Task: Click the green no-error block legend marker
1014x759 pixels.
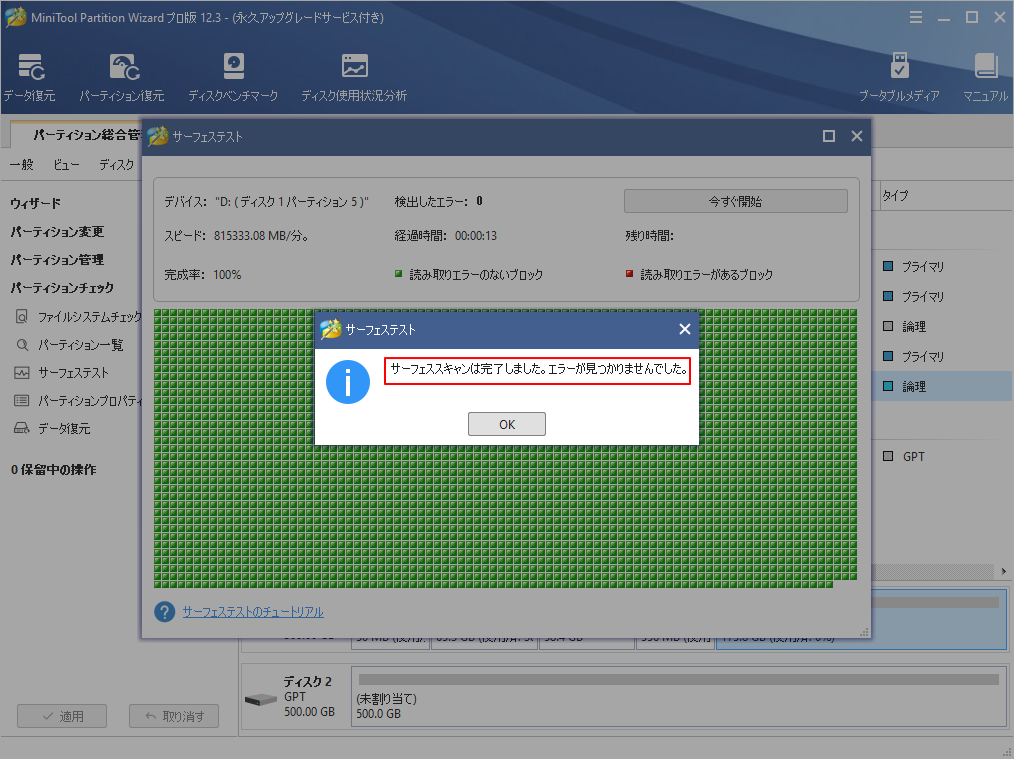Action: 398,274
